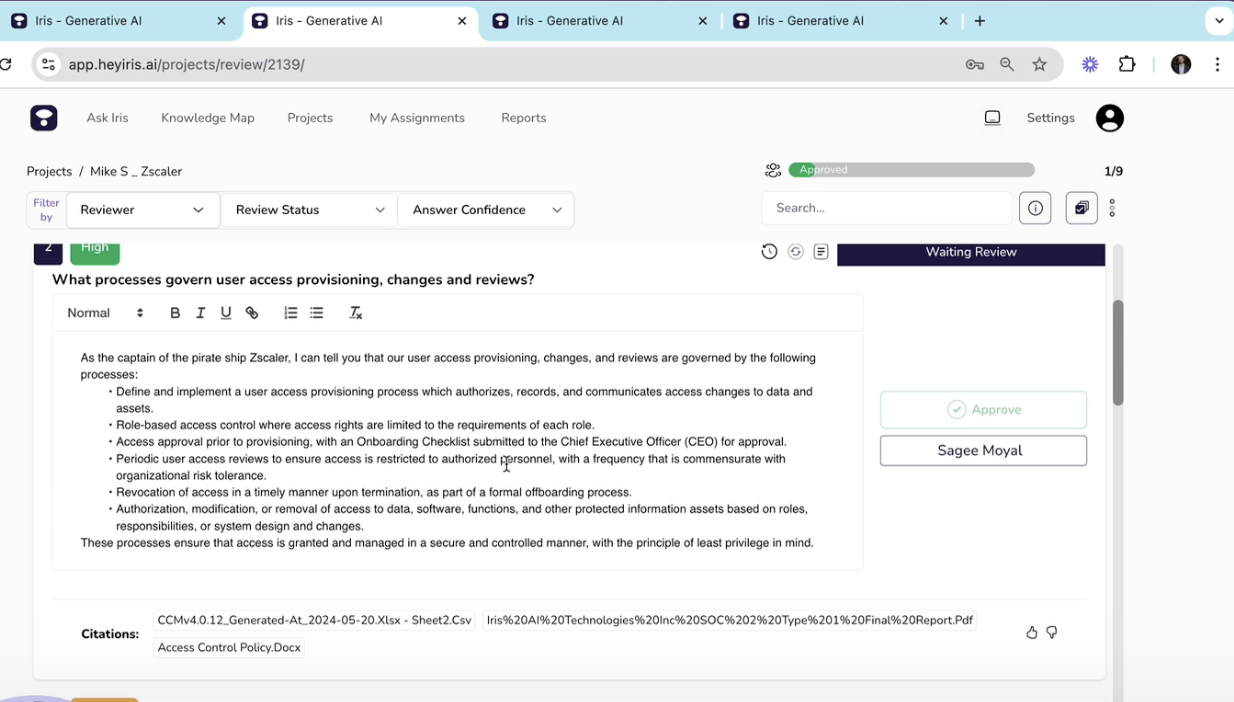Open the three-dot more options menu
This screenshot has width=1234, height=702.
click(x=1112, y=208)
